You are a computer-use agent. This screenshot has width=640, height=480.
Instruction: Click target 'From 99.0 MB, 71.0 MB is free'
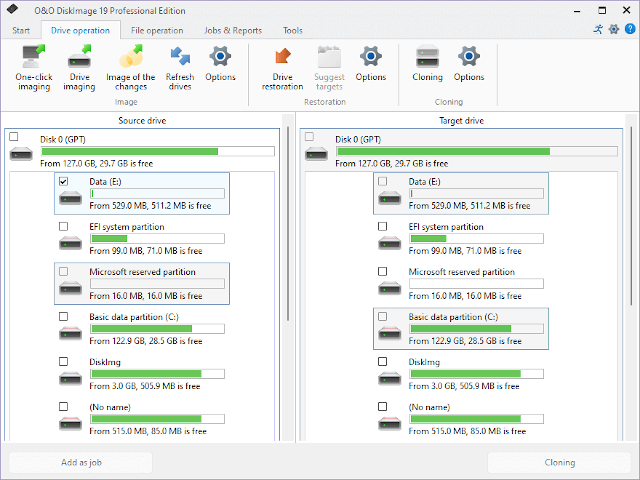click(x=465, y=251)
